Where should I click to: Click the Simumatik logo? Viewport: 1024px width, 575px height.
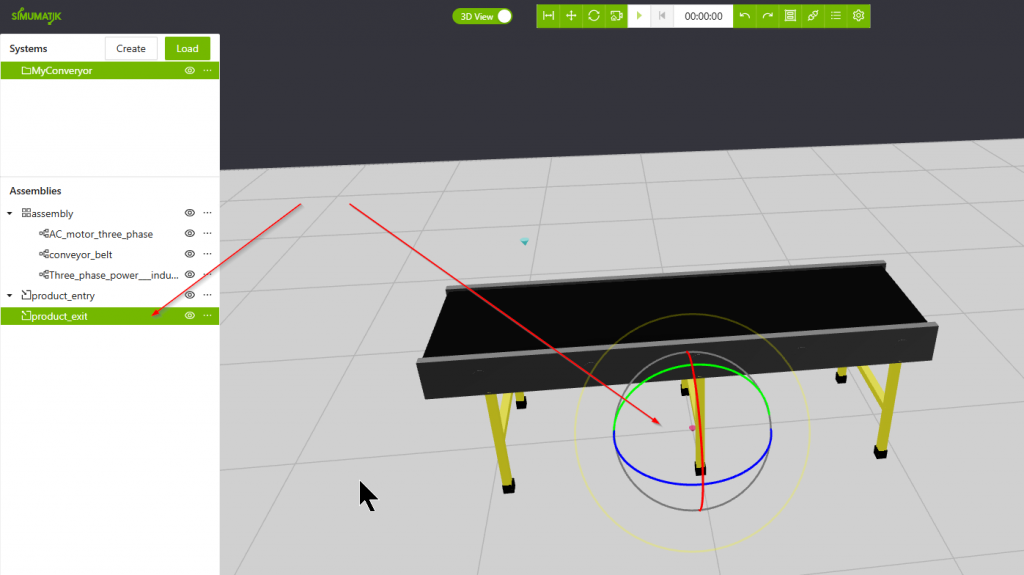point(37,15)
